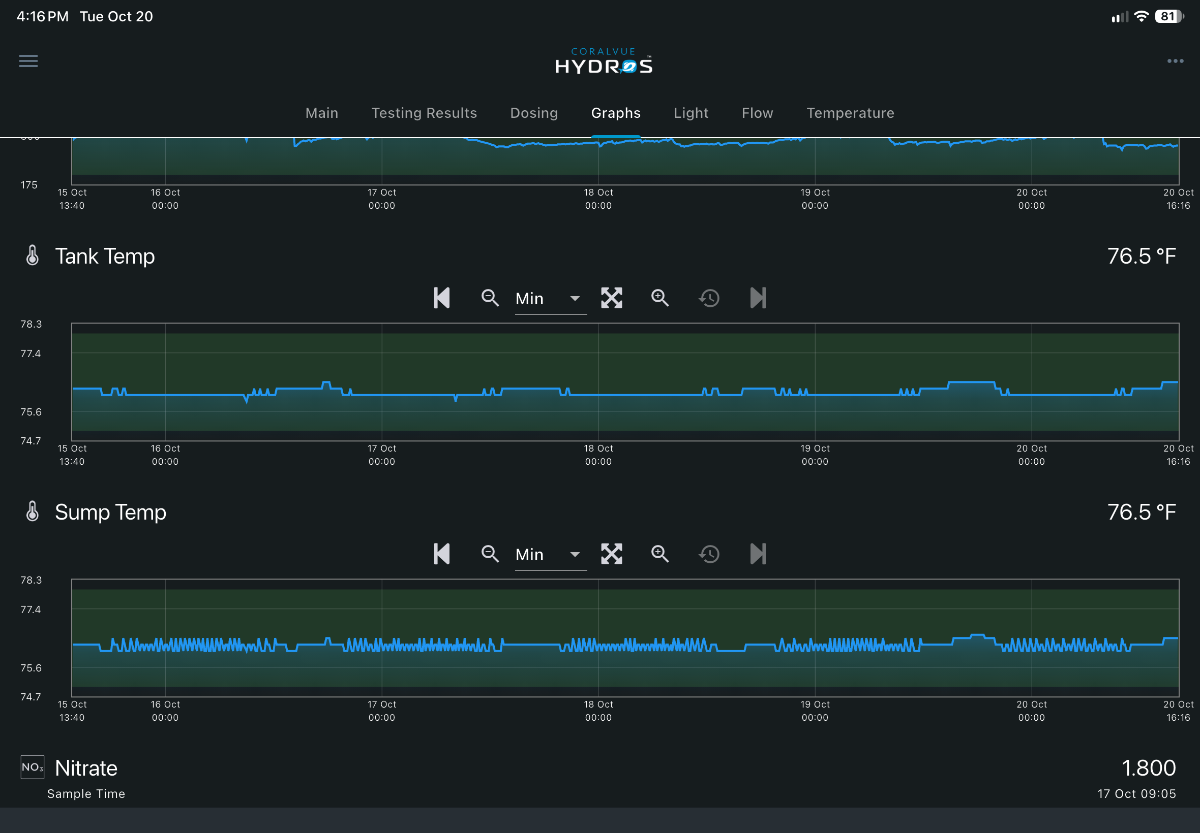Zoom out on the Tank Temp graph
This screenshot has width=1200, height=833.
click(x=490, y=298)
